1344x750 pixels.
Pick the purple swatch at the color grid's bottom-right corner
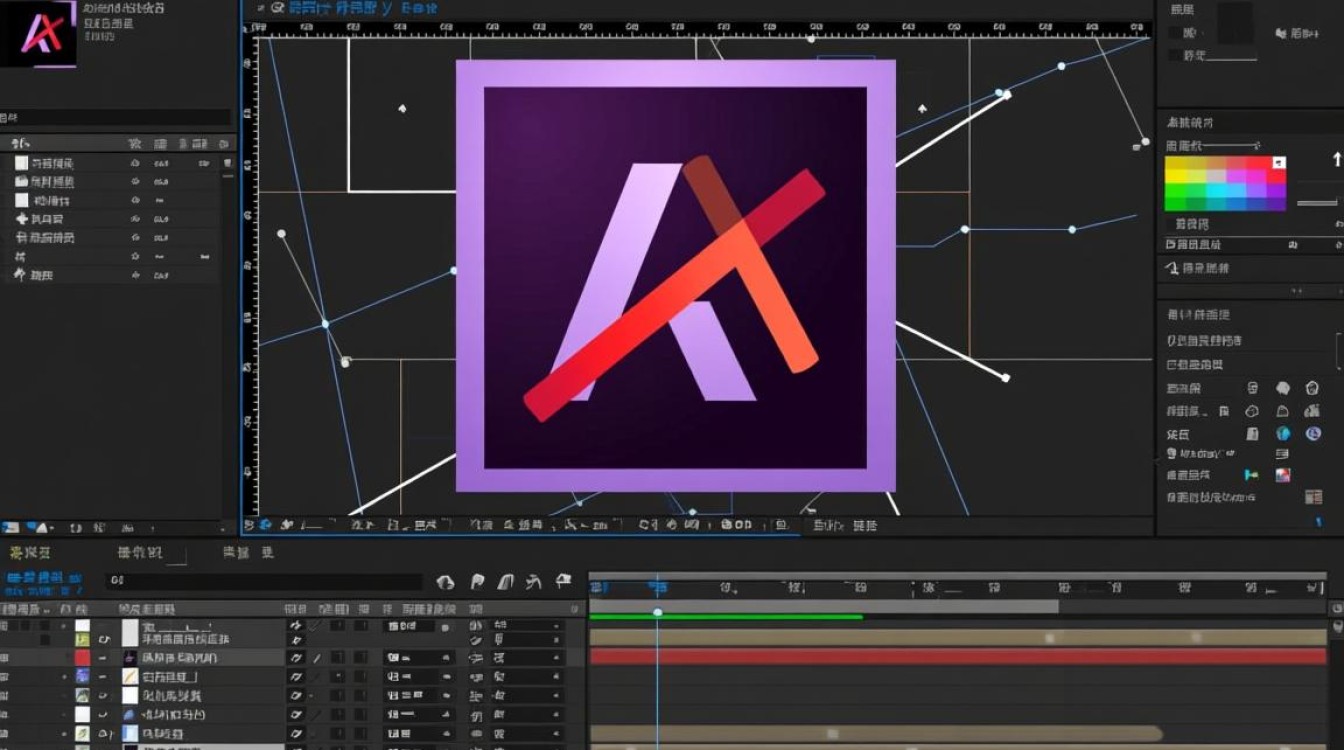(x=1276, y=204)
